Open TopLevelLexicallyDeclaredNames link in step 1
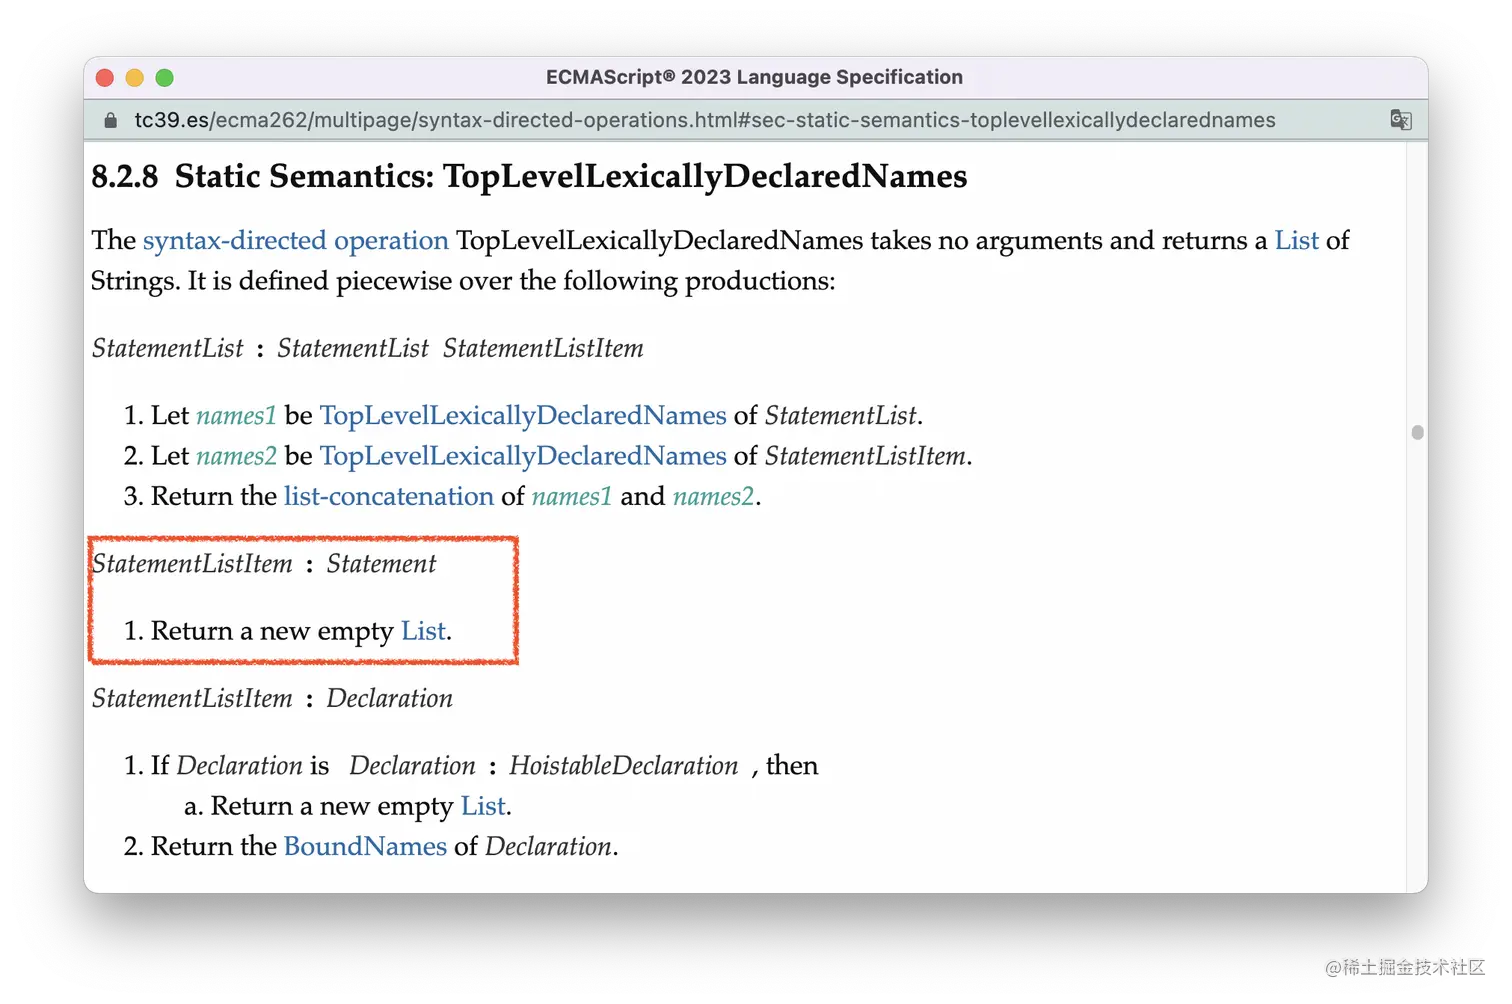 point(523,416)
